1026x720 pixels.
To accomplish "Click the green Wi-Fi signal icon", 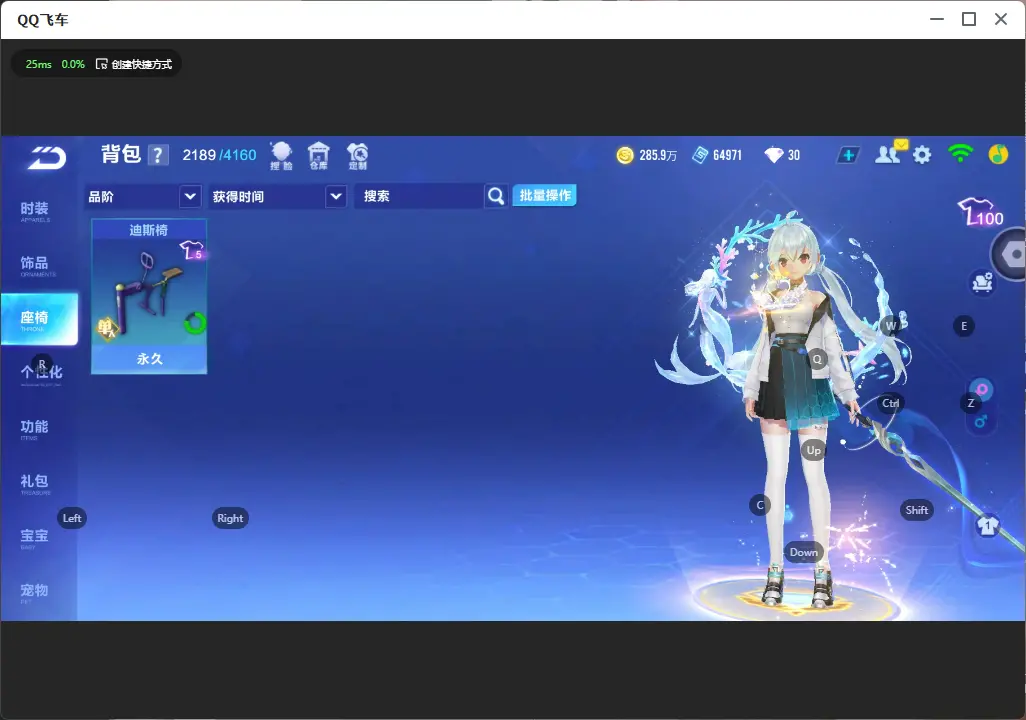I will click(960, 154).
